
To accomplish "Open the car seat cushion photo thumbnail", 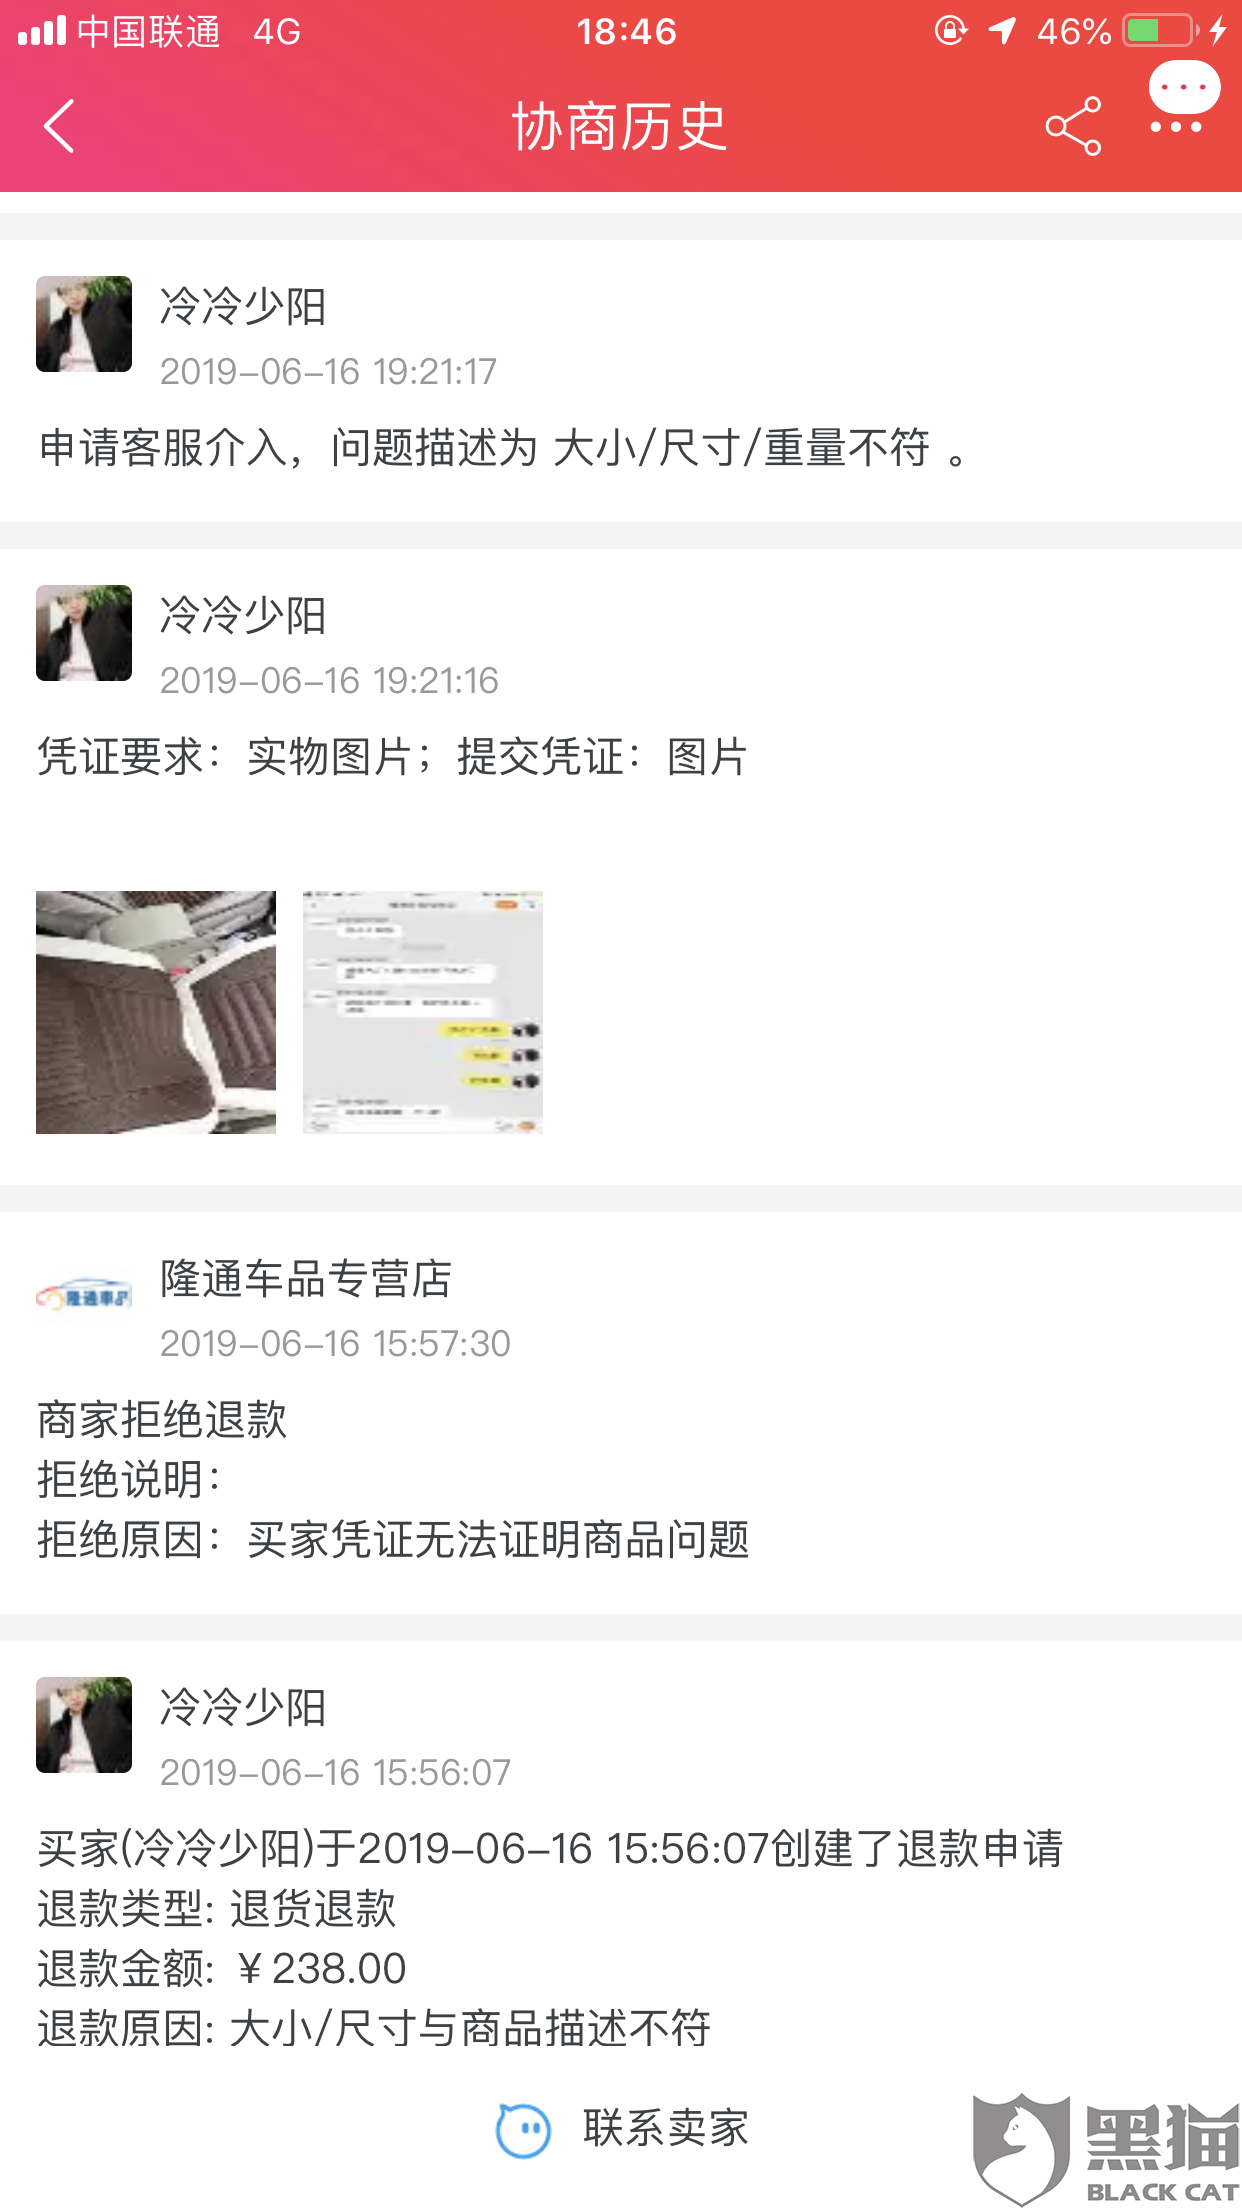I will (x=156, y=1012).
